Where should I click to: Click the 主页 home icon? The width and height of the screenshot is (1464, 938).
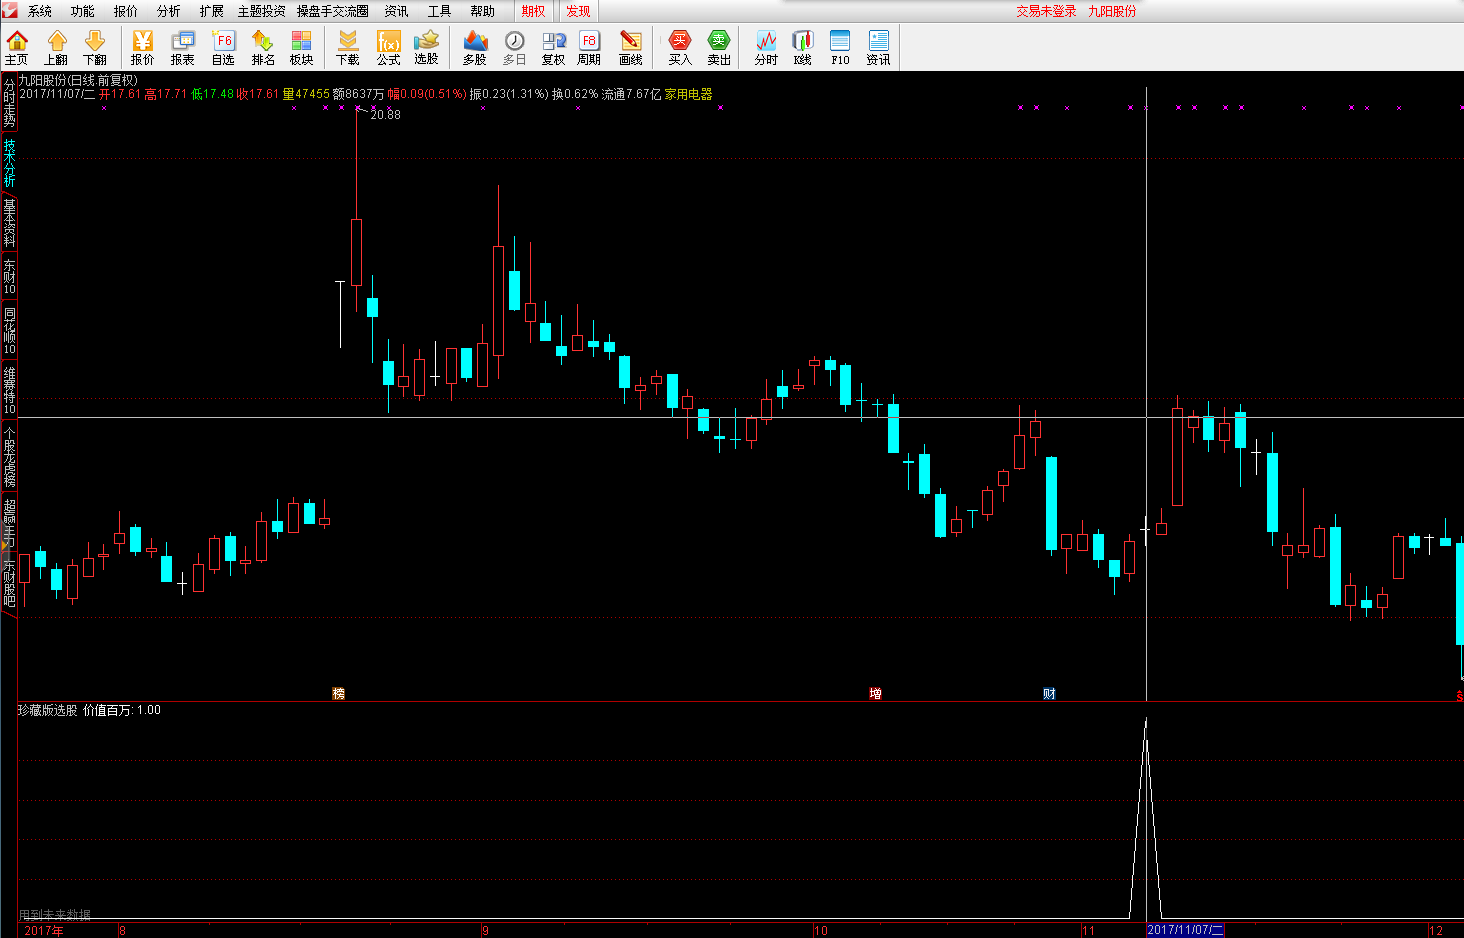[17, 47]
